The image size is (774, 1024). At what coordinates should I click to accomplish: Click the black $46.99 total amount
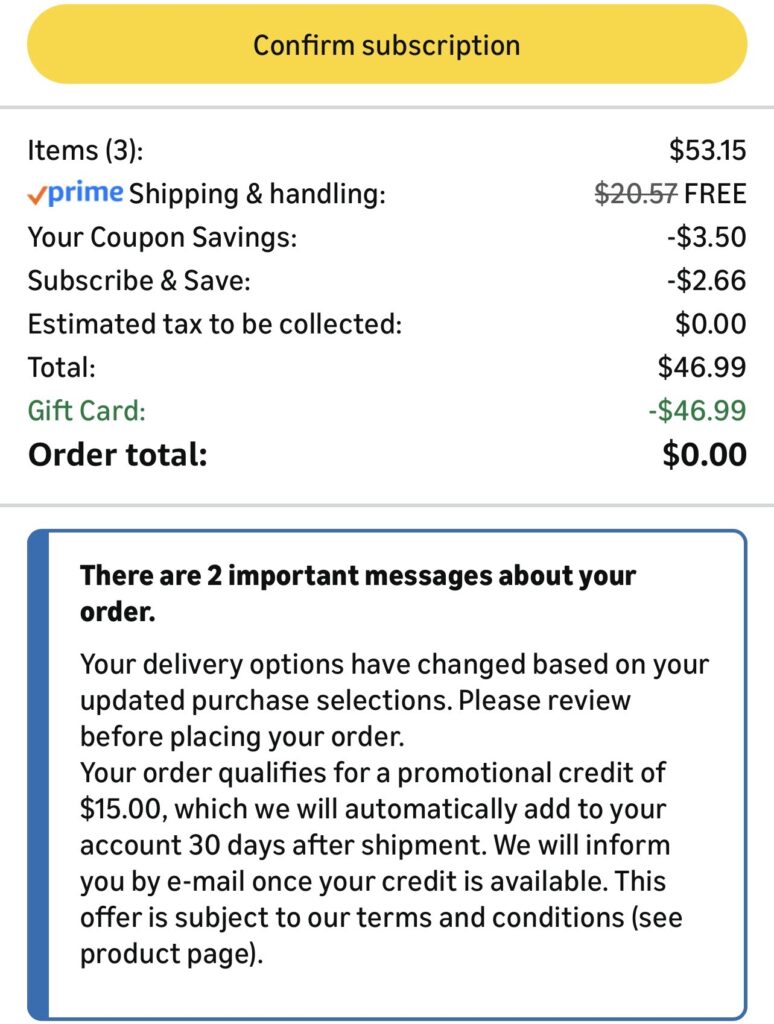tap(702, 367)
